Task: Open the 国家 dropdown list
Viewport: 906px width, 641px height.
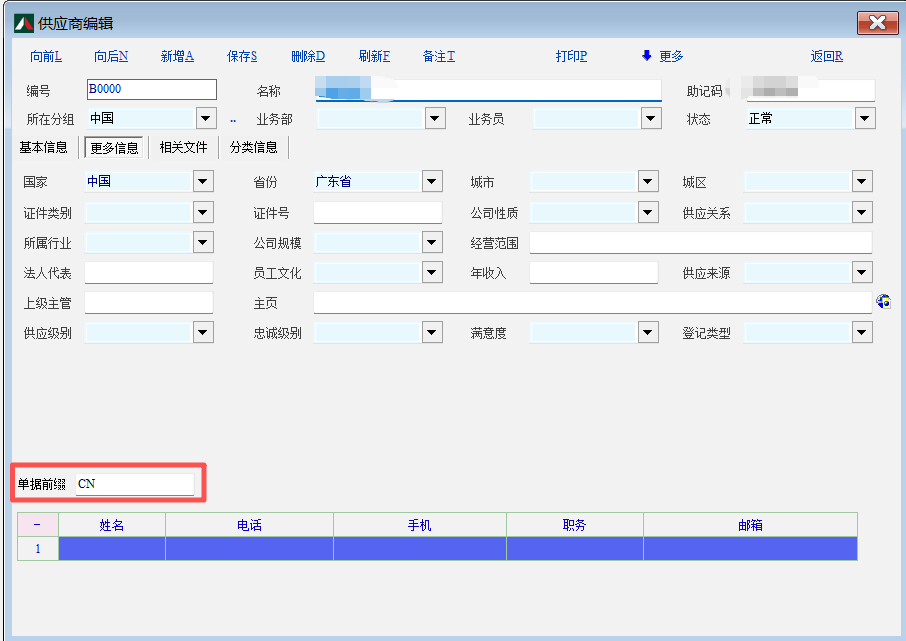Action: (203, 182)
